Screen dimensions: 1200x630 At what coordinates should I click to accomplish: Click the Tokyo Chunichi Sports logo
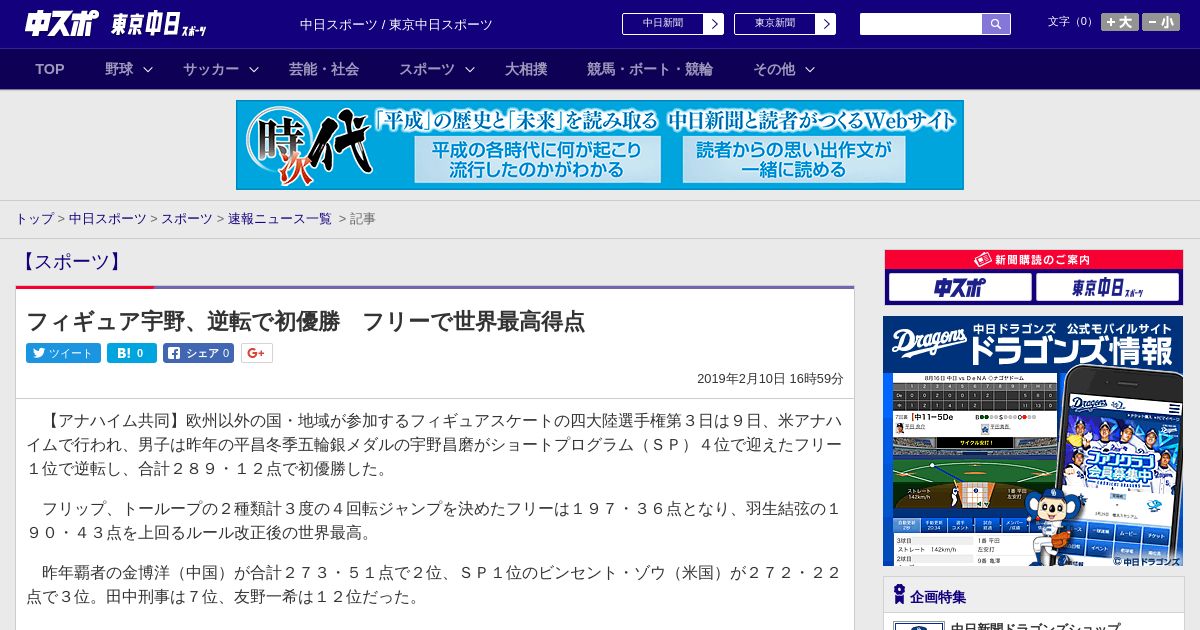click(x=159, y=24)
